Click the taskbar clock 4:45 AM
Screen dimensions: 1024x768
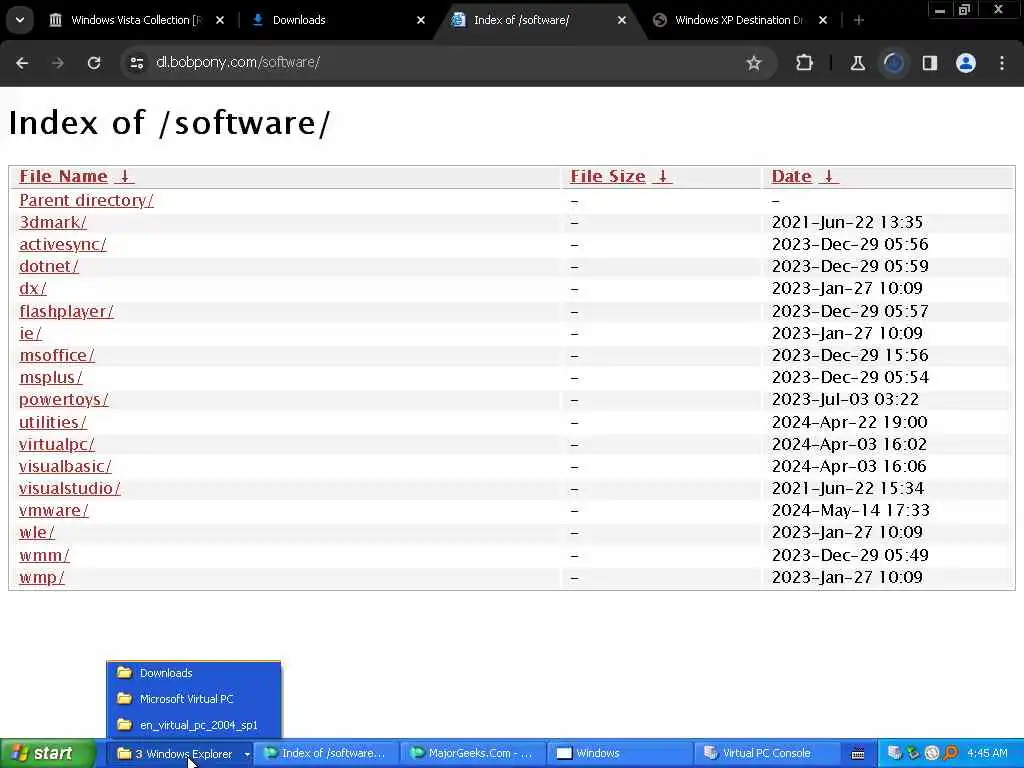click(987, 754)
